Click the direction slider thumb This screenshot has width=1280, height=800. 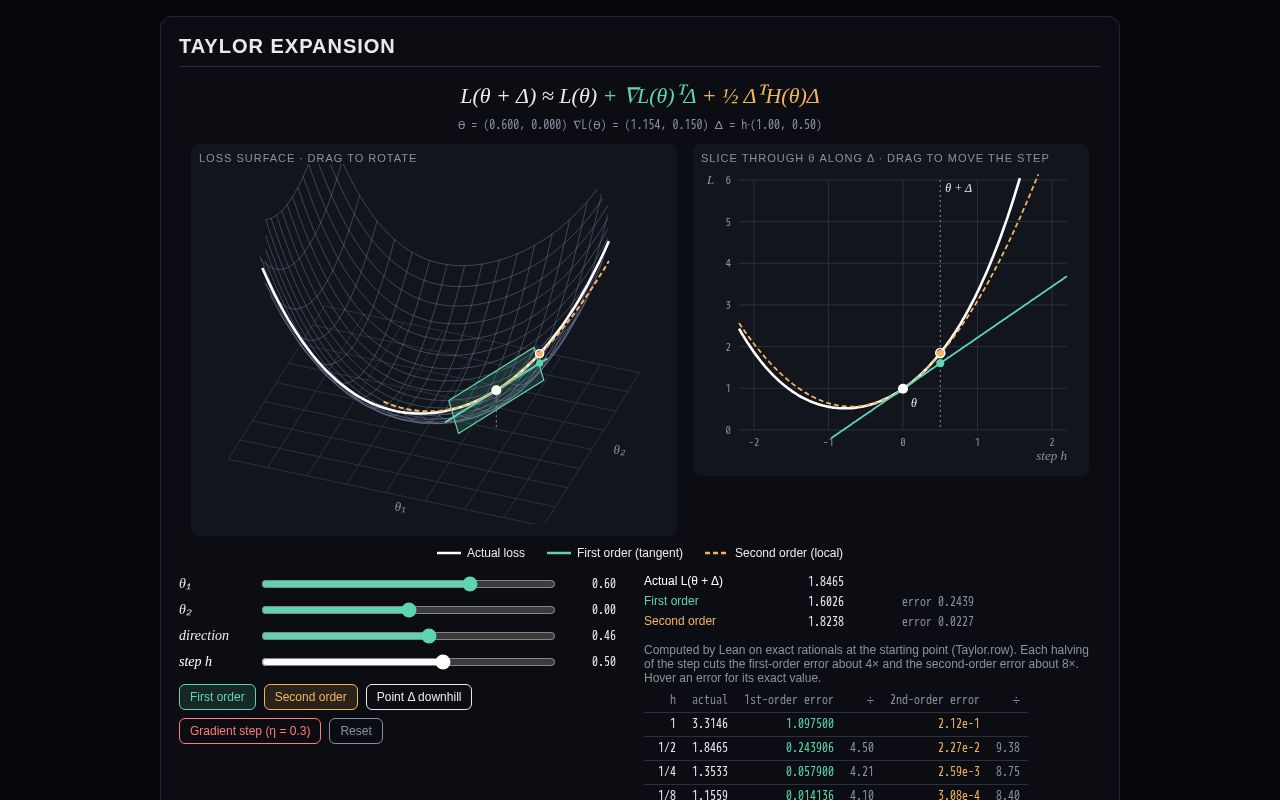click(x=429, y=636)
